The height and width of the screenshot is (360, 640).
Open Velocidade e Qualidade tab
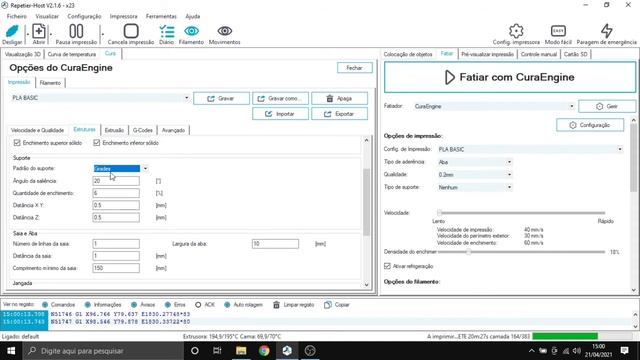(x=38, y=130)
